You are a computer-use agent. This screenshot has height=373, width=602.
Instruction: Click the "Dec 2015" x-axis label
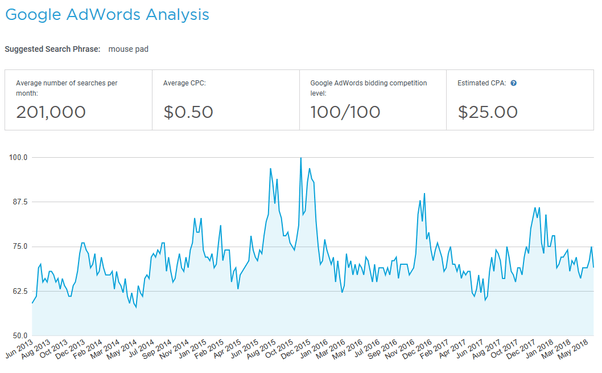tap(296, 349)
